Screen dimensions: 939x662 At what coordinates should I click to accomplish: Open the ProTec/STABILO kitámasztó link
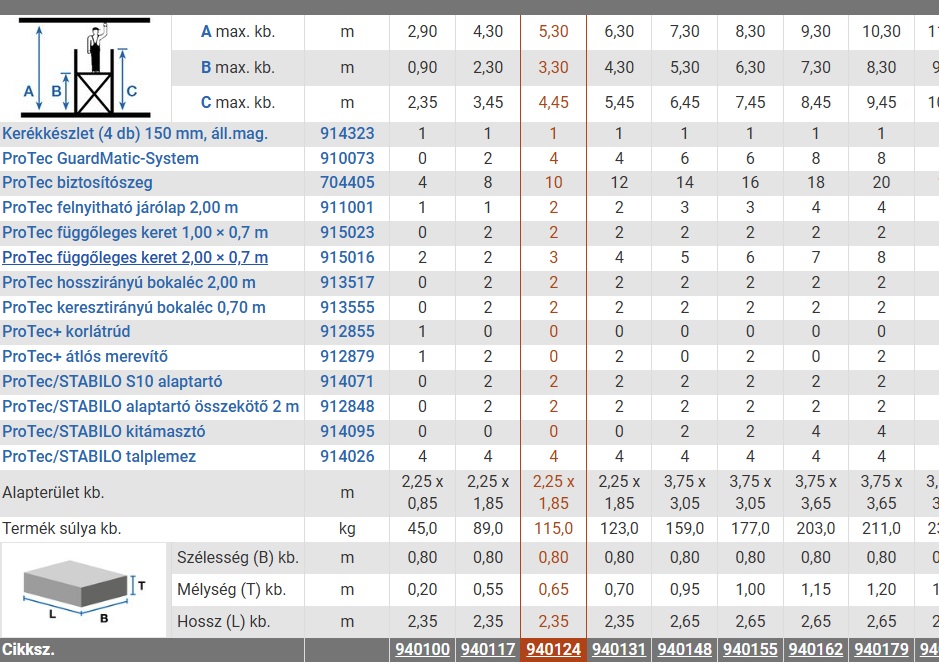[104, 431]
